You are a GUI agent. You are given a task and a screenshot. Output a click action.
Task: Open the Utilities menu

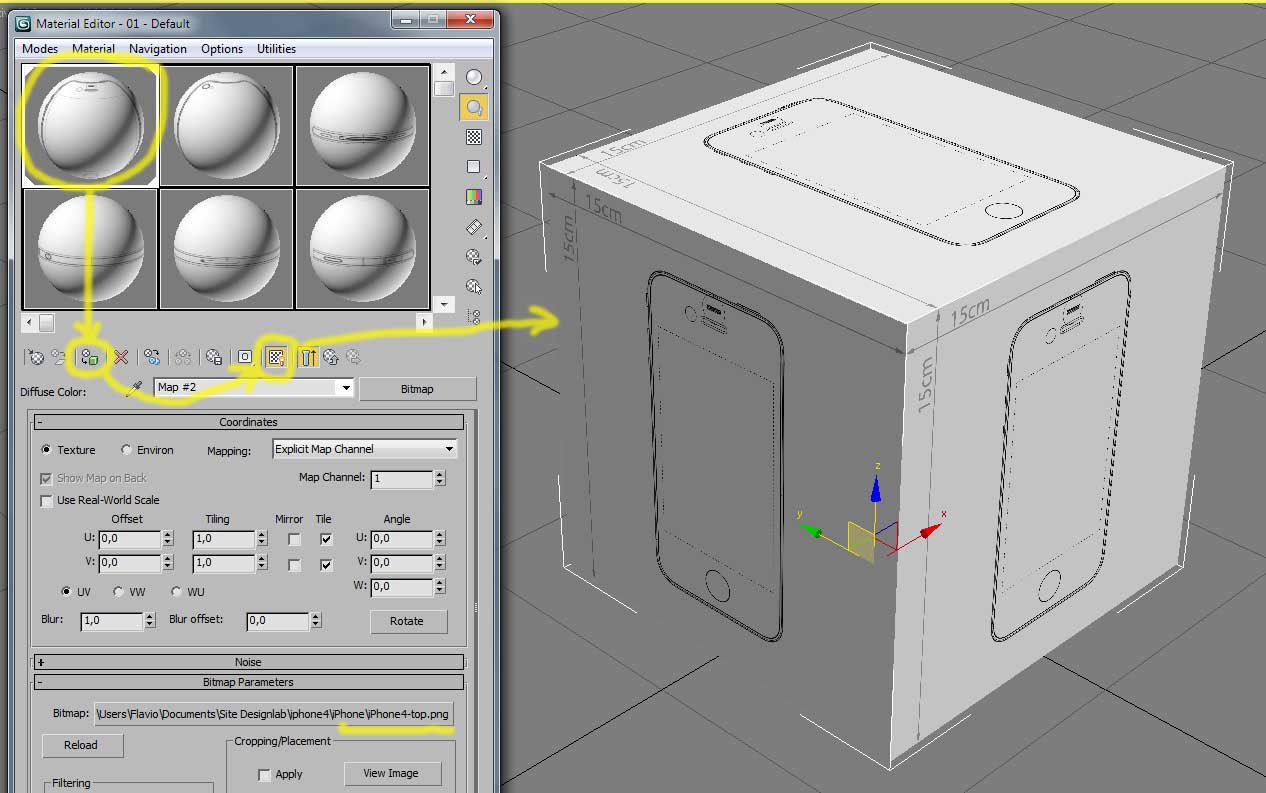[x=276, y=48]
